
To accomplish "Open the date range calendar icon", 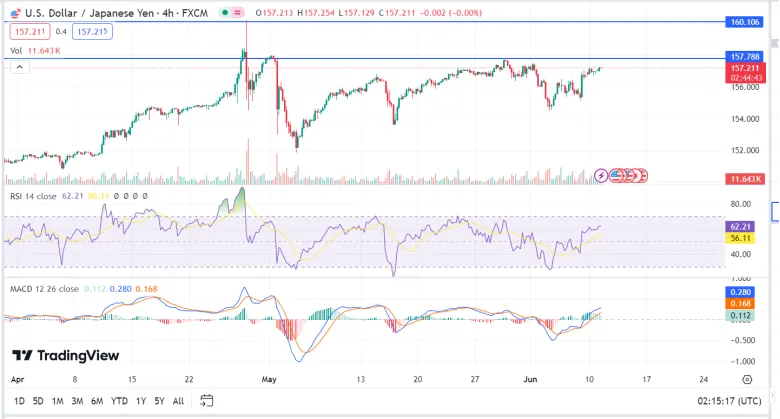I will point(206,401).
